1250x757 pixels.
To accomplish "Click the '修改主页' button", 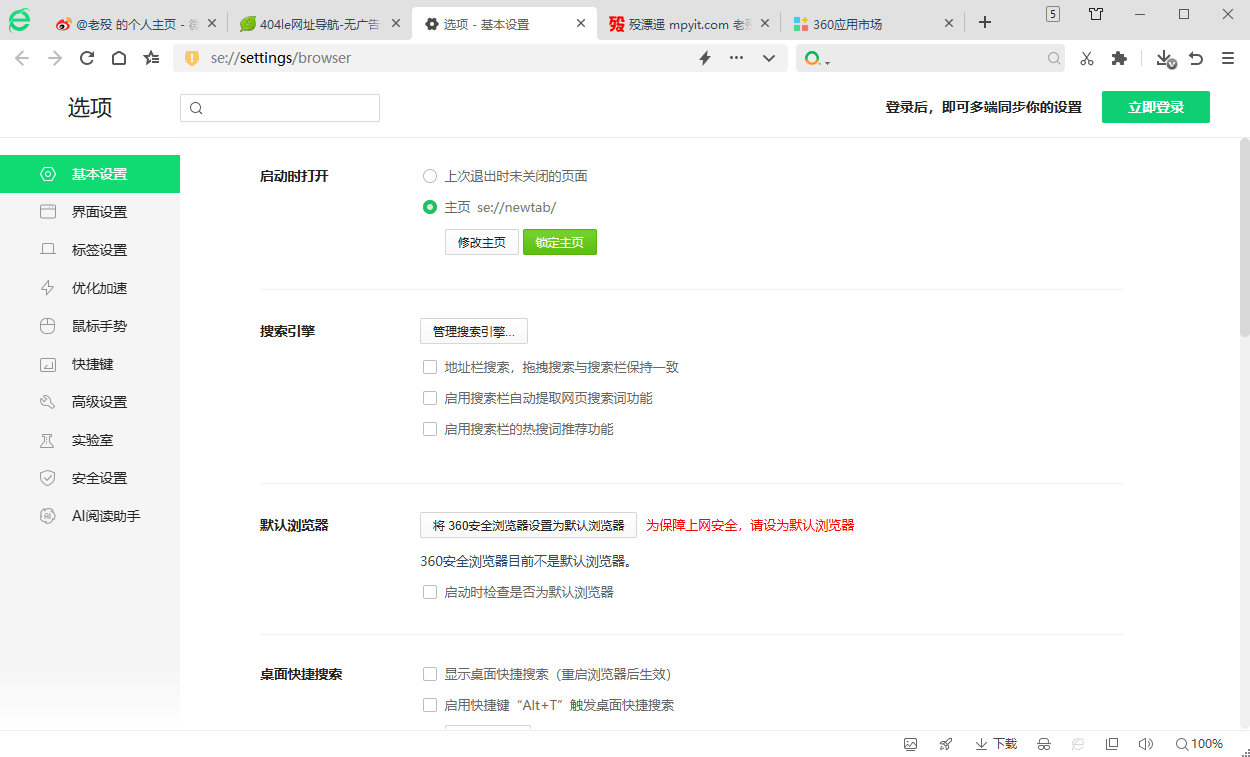I will tap(482, 242).
